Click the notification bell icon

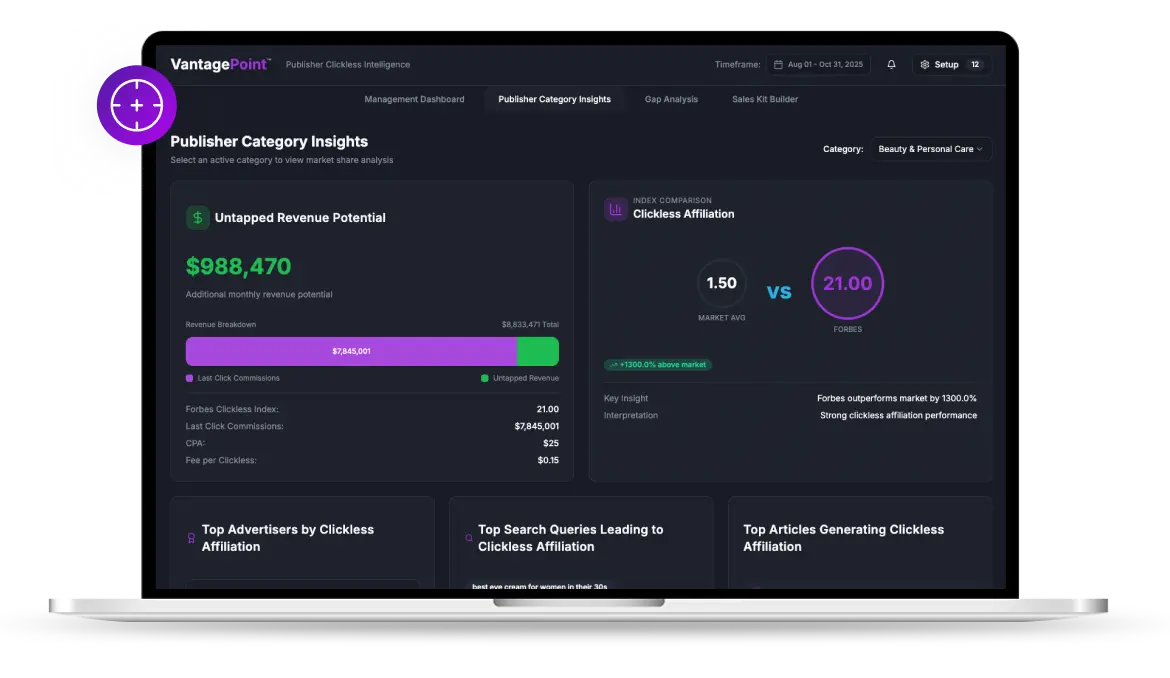coord(891,65)
